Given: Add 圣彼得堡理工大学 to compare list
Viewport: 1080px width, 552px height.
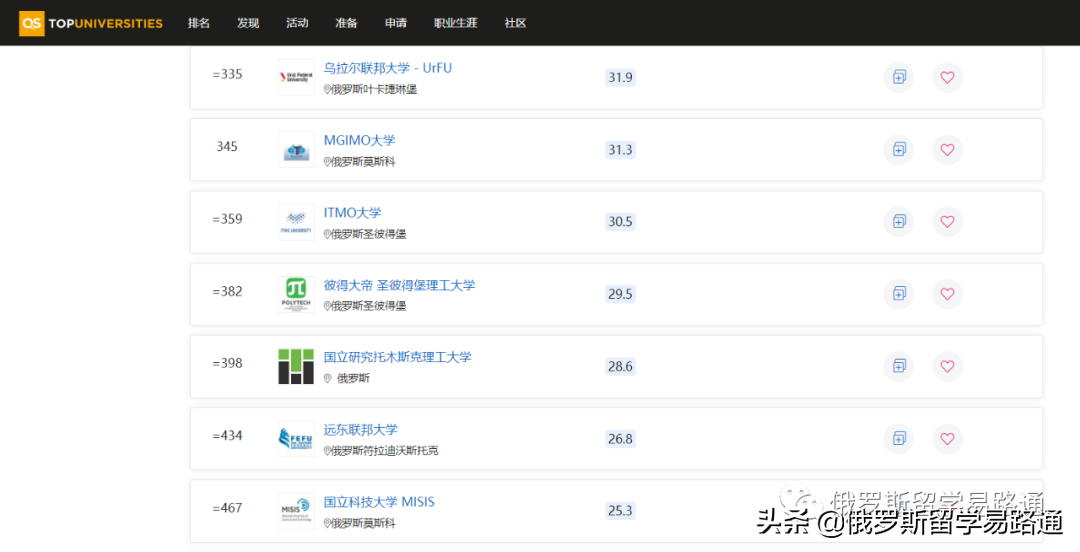Looking at the screenshot, I should [899, 294].
